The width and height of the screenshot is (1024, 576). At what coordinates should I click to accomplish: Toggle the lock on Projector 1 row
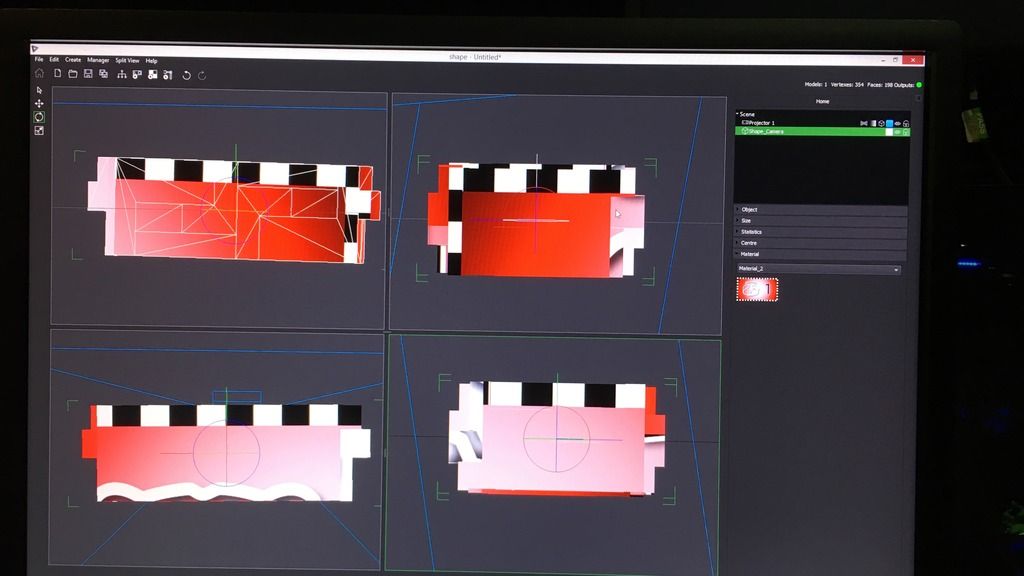[906, 123]
